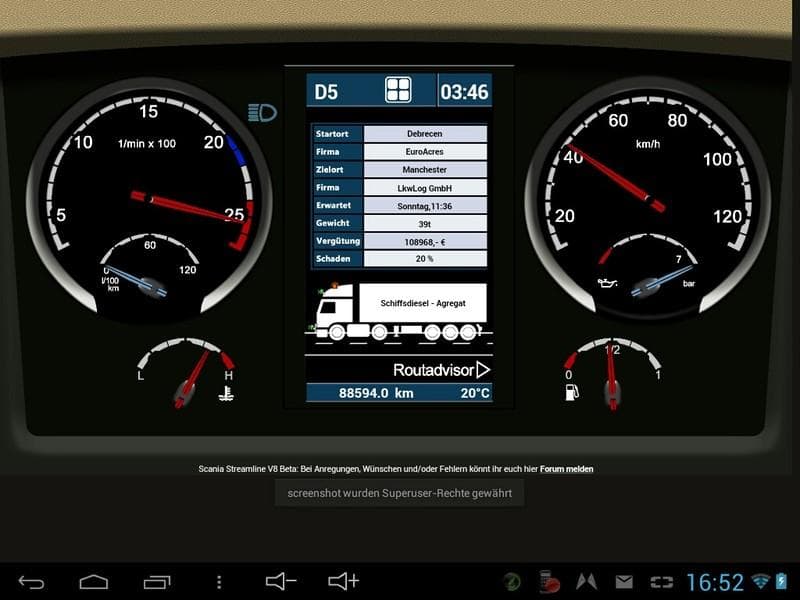Tap the battery status icon
Screen dimensions: 800x600
click(x=781, y=581)
